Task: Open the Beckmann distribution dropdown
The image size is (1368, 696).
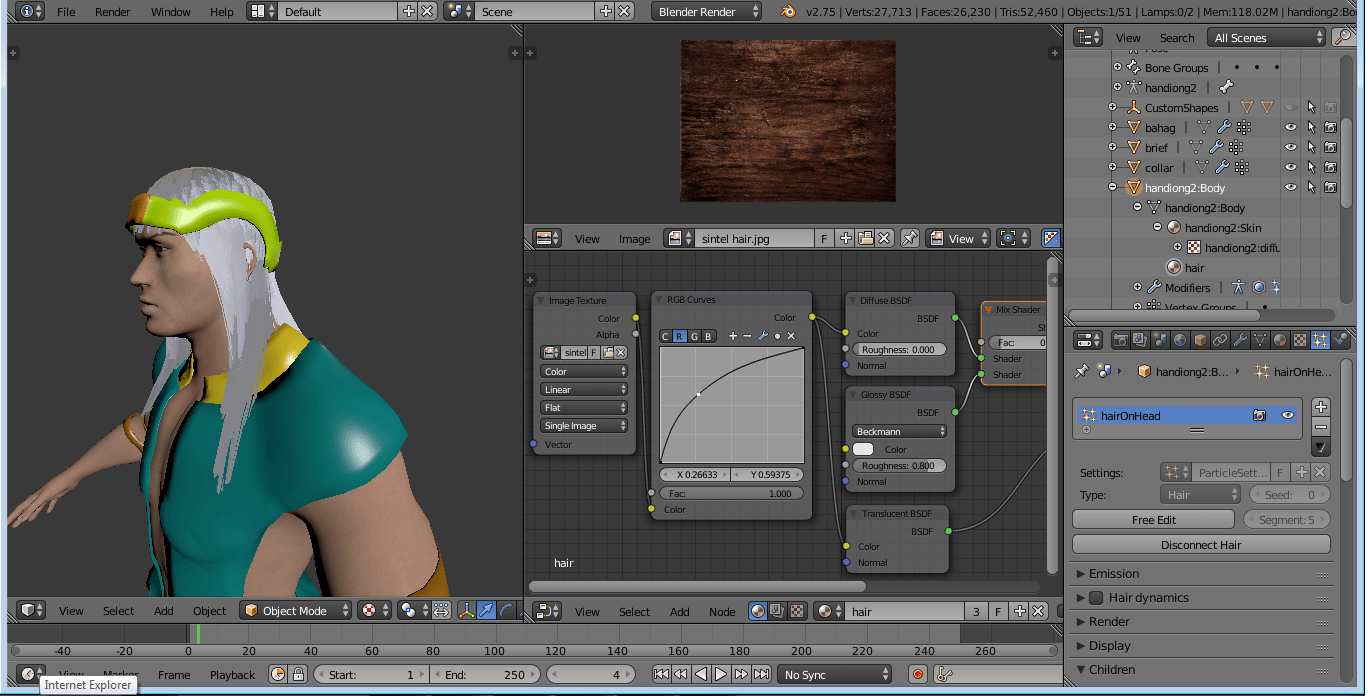Action: [900, 431]
